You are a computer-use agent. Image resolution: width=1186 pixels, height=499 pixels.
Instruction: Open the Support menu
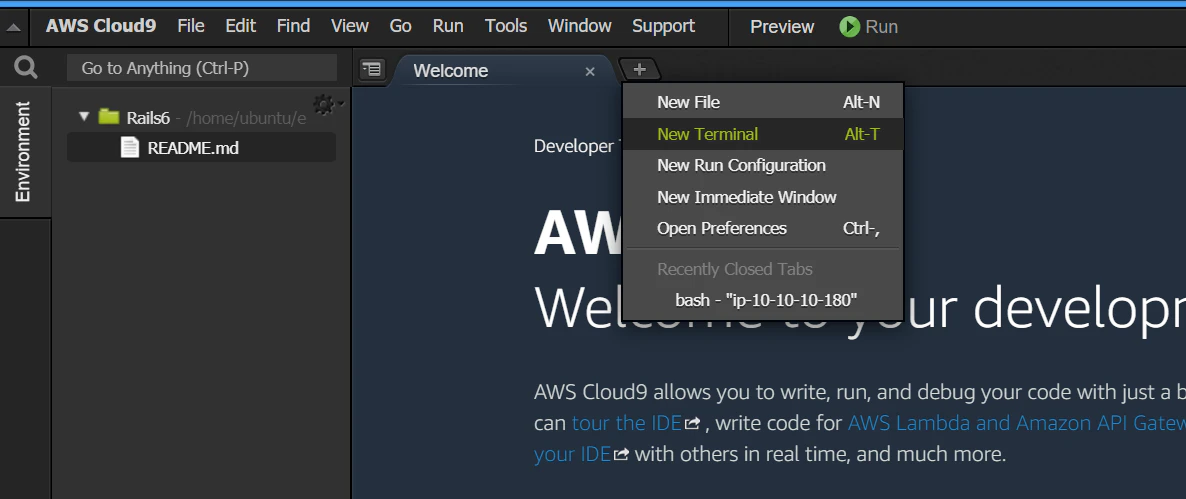click(x=663, y=26)
